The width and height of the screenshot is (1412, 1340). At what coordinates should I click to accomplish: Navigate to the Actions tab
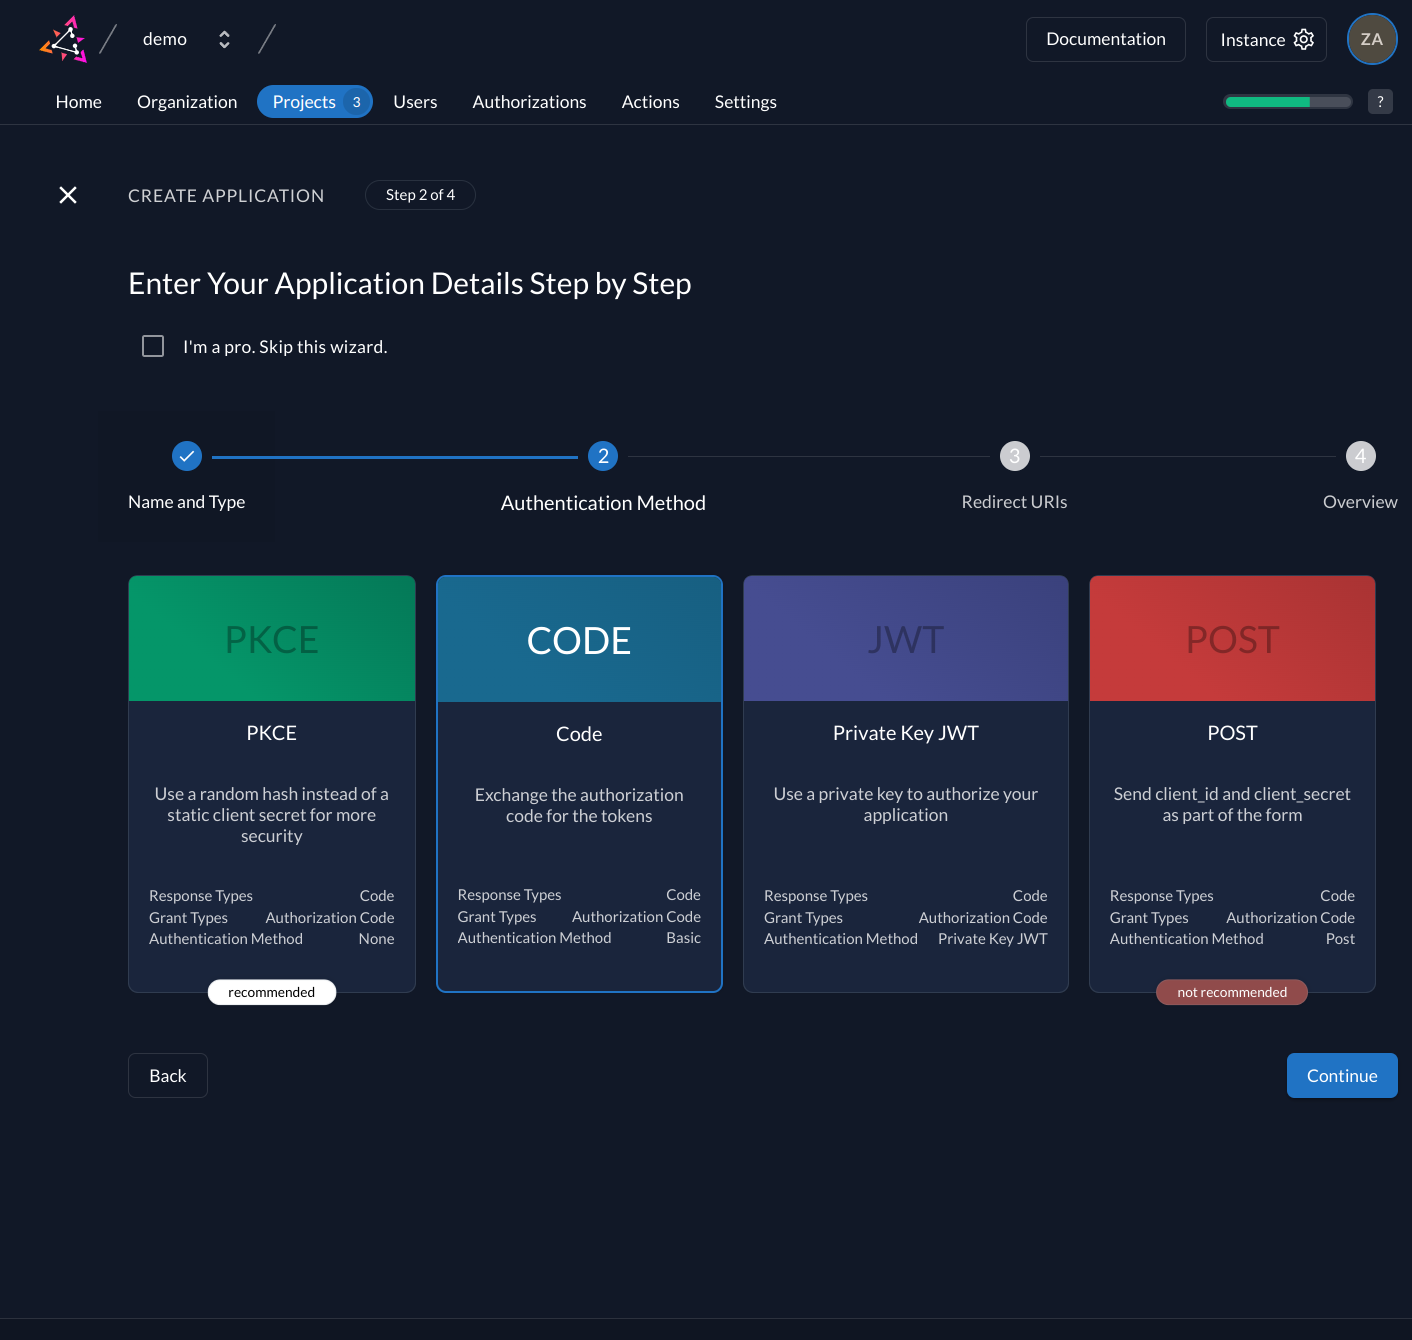pyautogui.click(x=650, y=101)
